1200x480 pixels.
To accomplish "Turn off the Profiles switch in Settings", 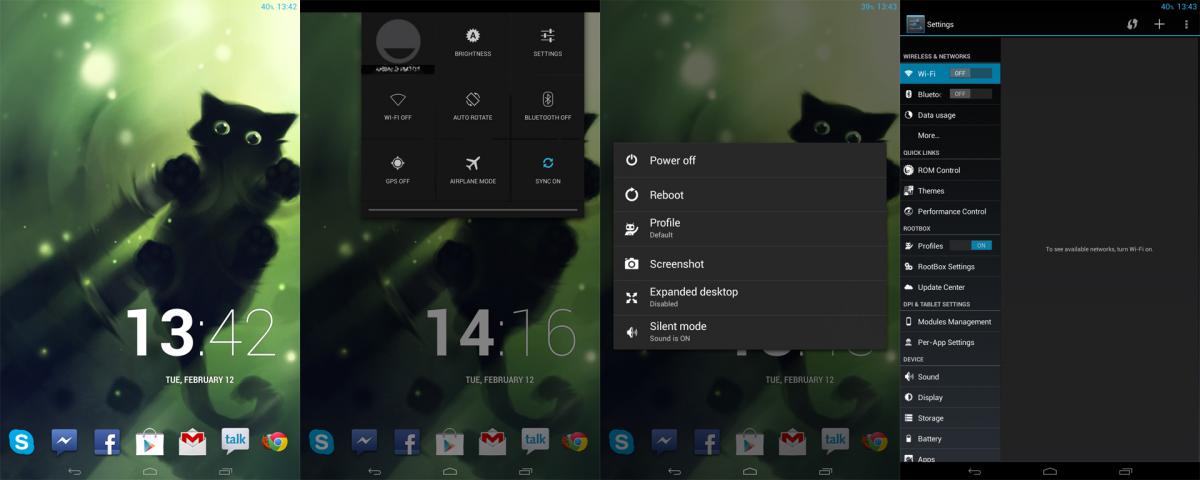I will [x=970, y=246].
